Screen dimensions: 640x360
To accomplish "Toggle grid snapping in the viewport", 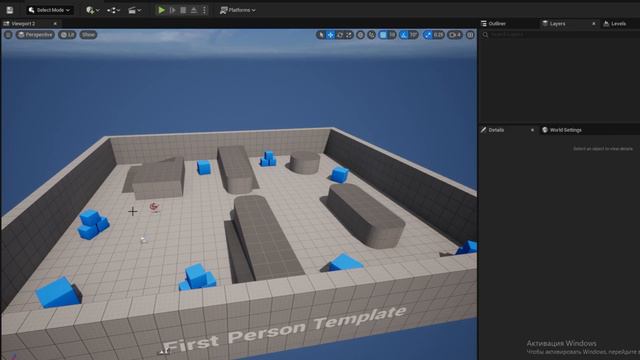I will point(383,35).
